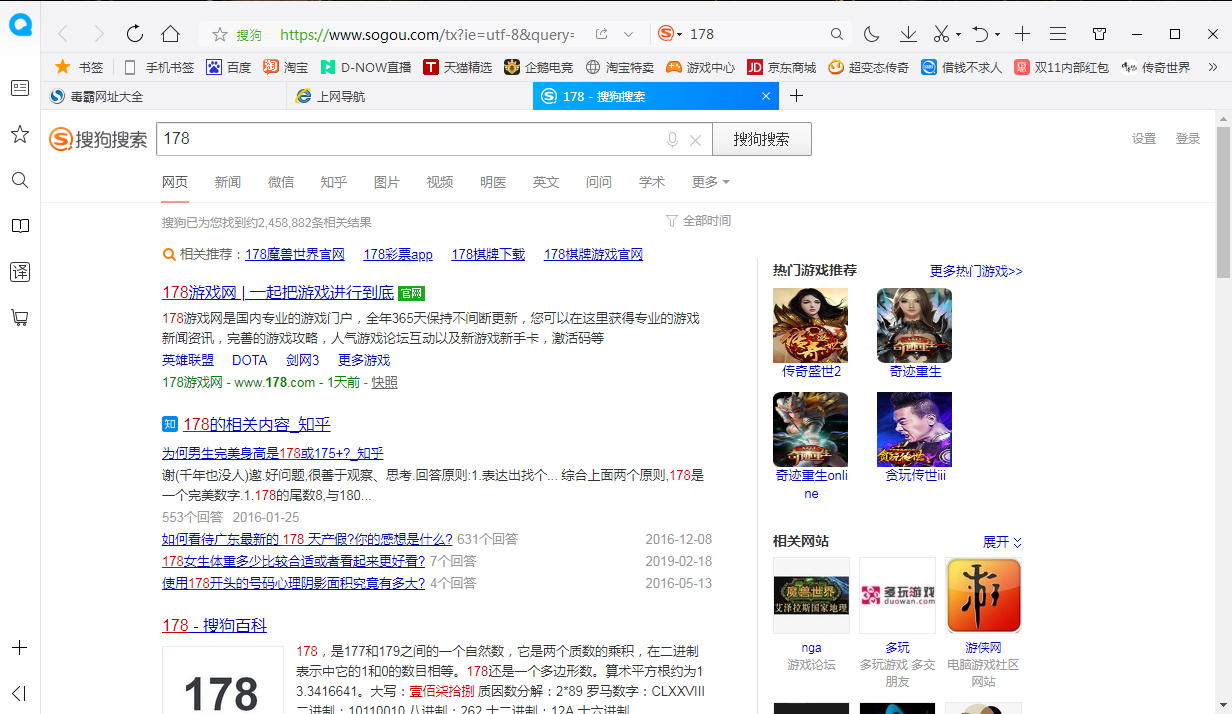Screen dimensions: 1232x714
Task: Open favorites via the star icon in sidebar
Action: pos(20,134)
